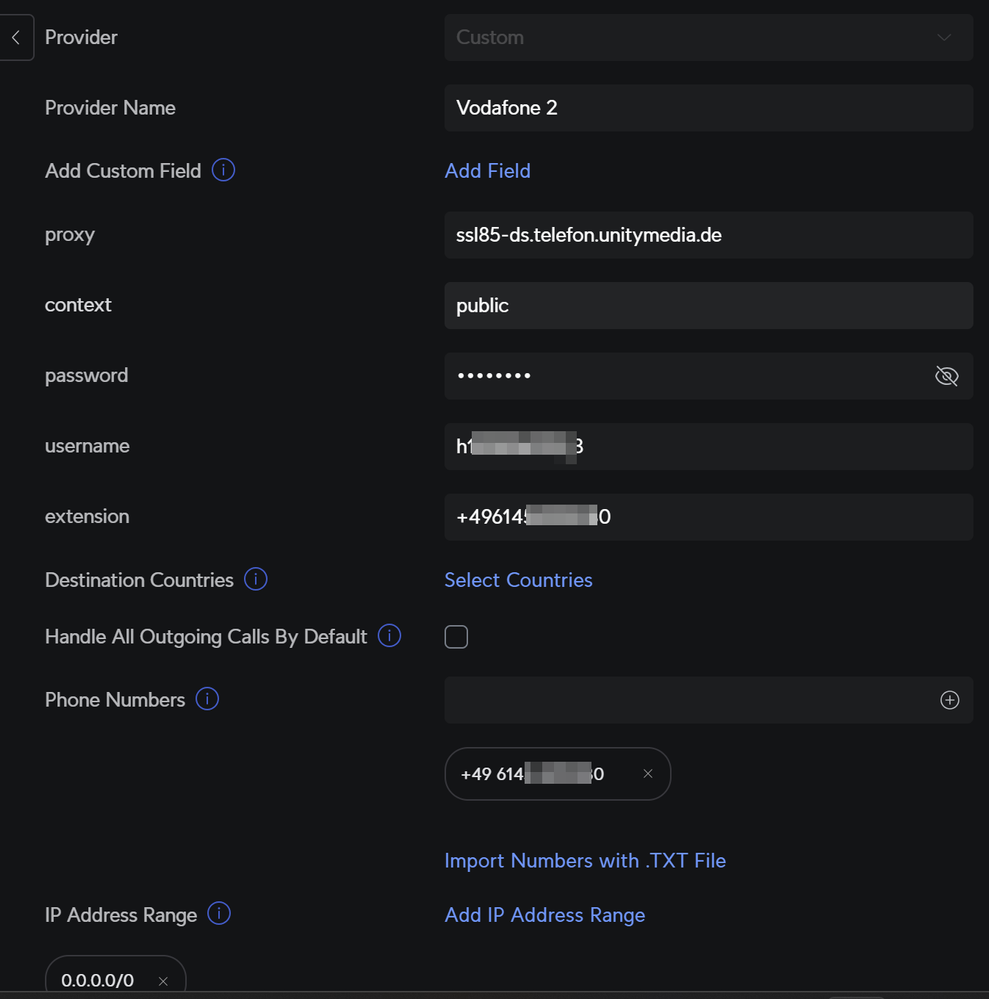Image resolution: width=989 pixels, height=999 pixels.
Task: Click info icon next to IP Address Range
Action: click(x=219, y=914)
